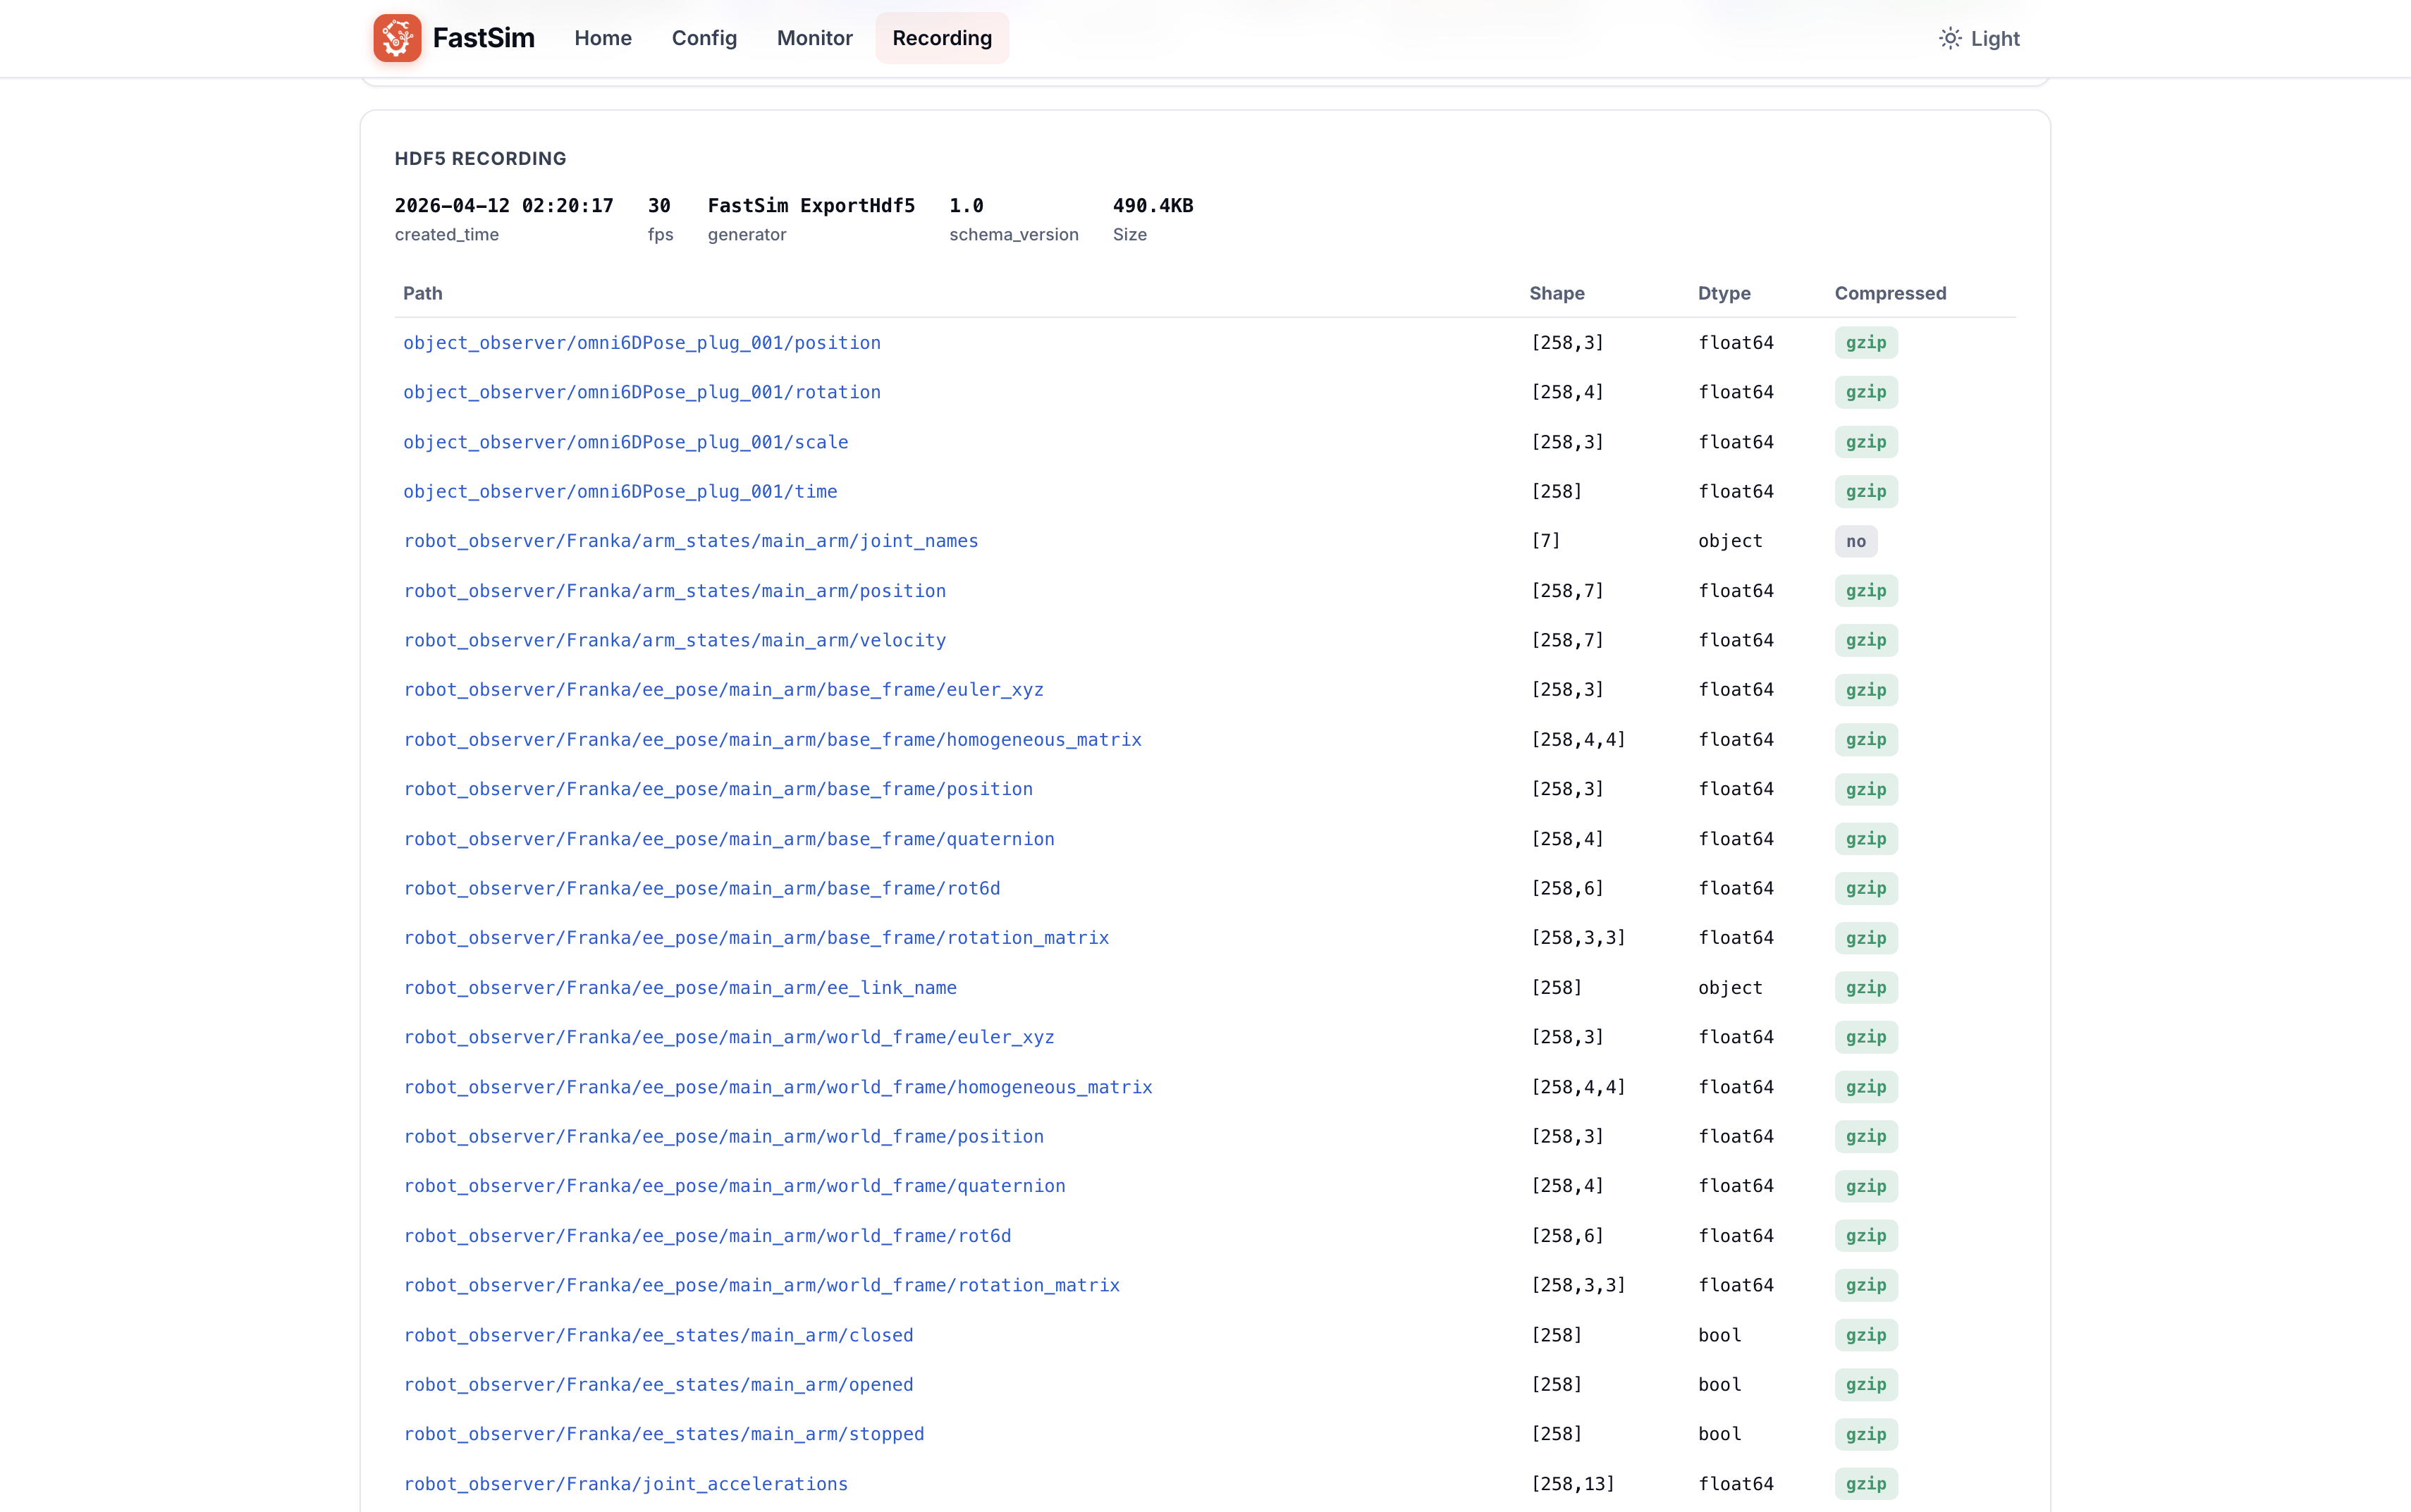The image size is (2411, 1512).
Task: Open omni6DPose_plug_001/scale dataset link
Action: click(x=626, y=442)
